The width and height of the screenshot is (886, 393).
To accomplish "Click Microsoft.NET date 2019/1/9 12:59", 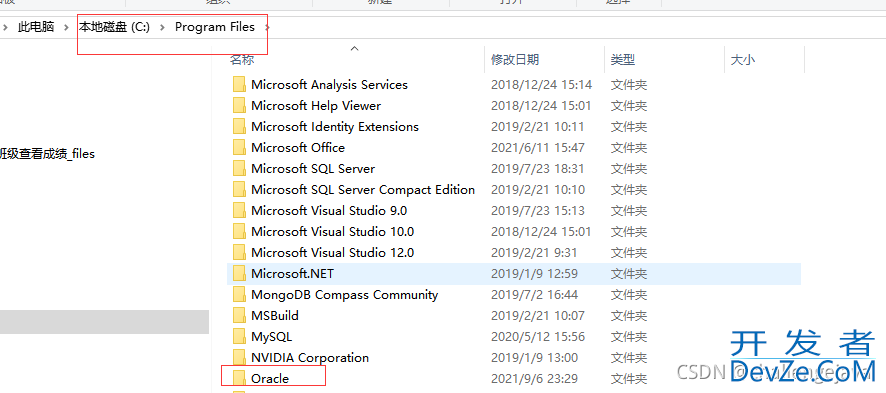I will point(534,274).
